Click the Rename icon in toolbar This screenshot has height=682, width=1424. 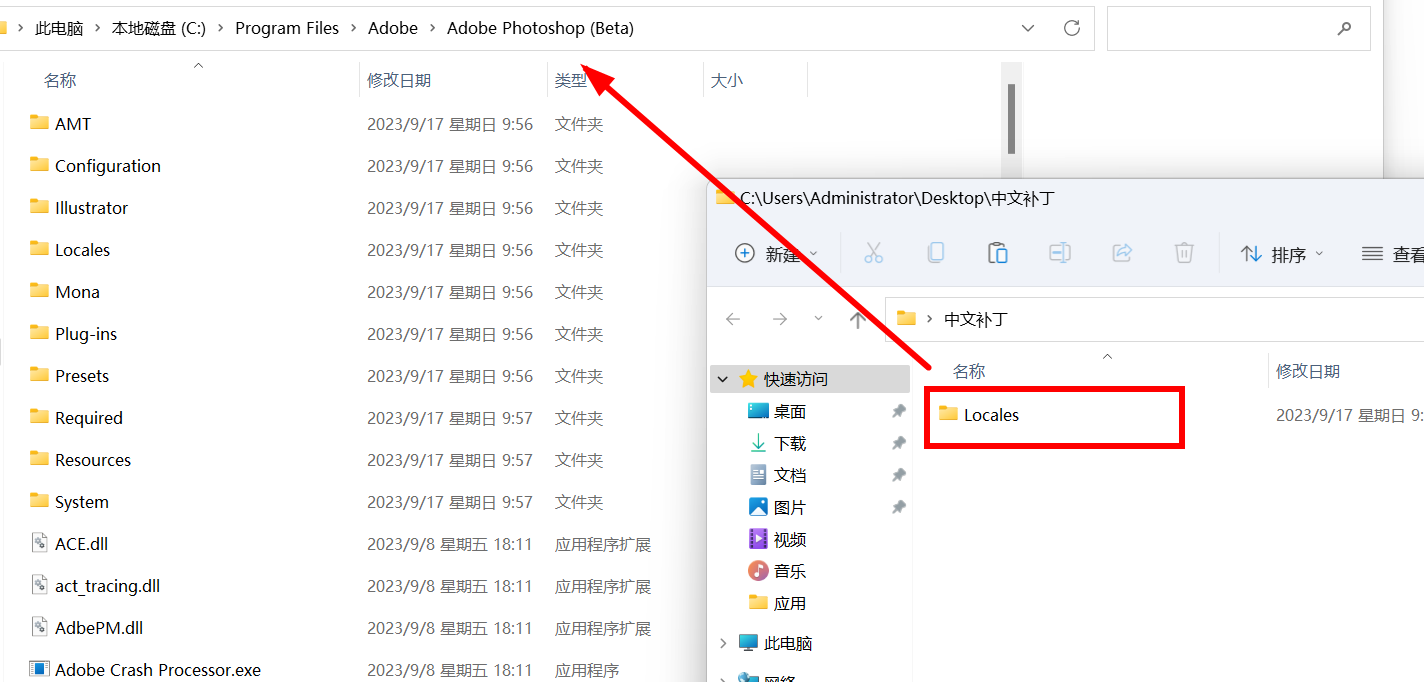point(1059,254)
